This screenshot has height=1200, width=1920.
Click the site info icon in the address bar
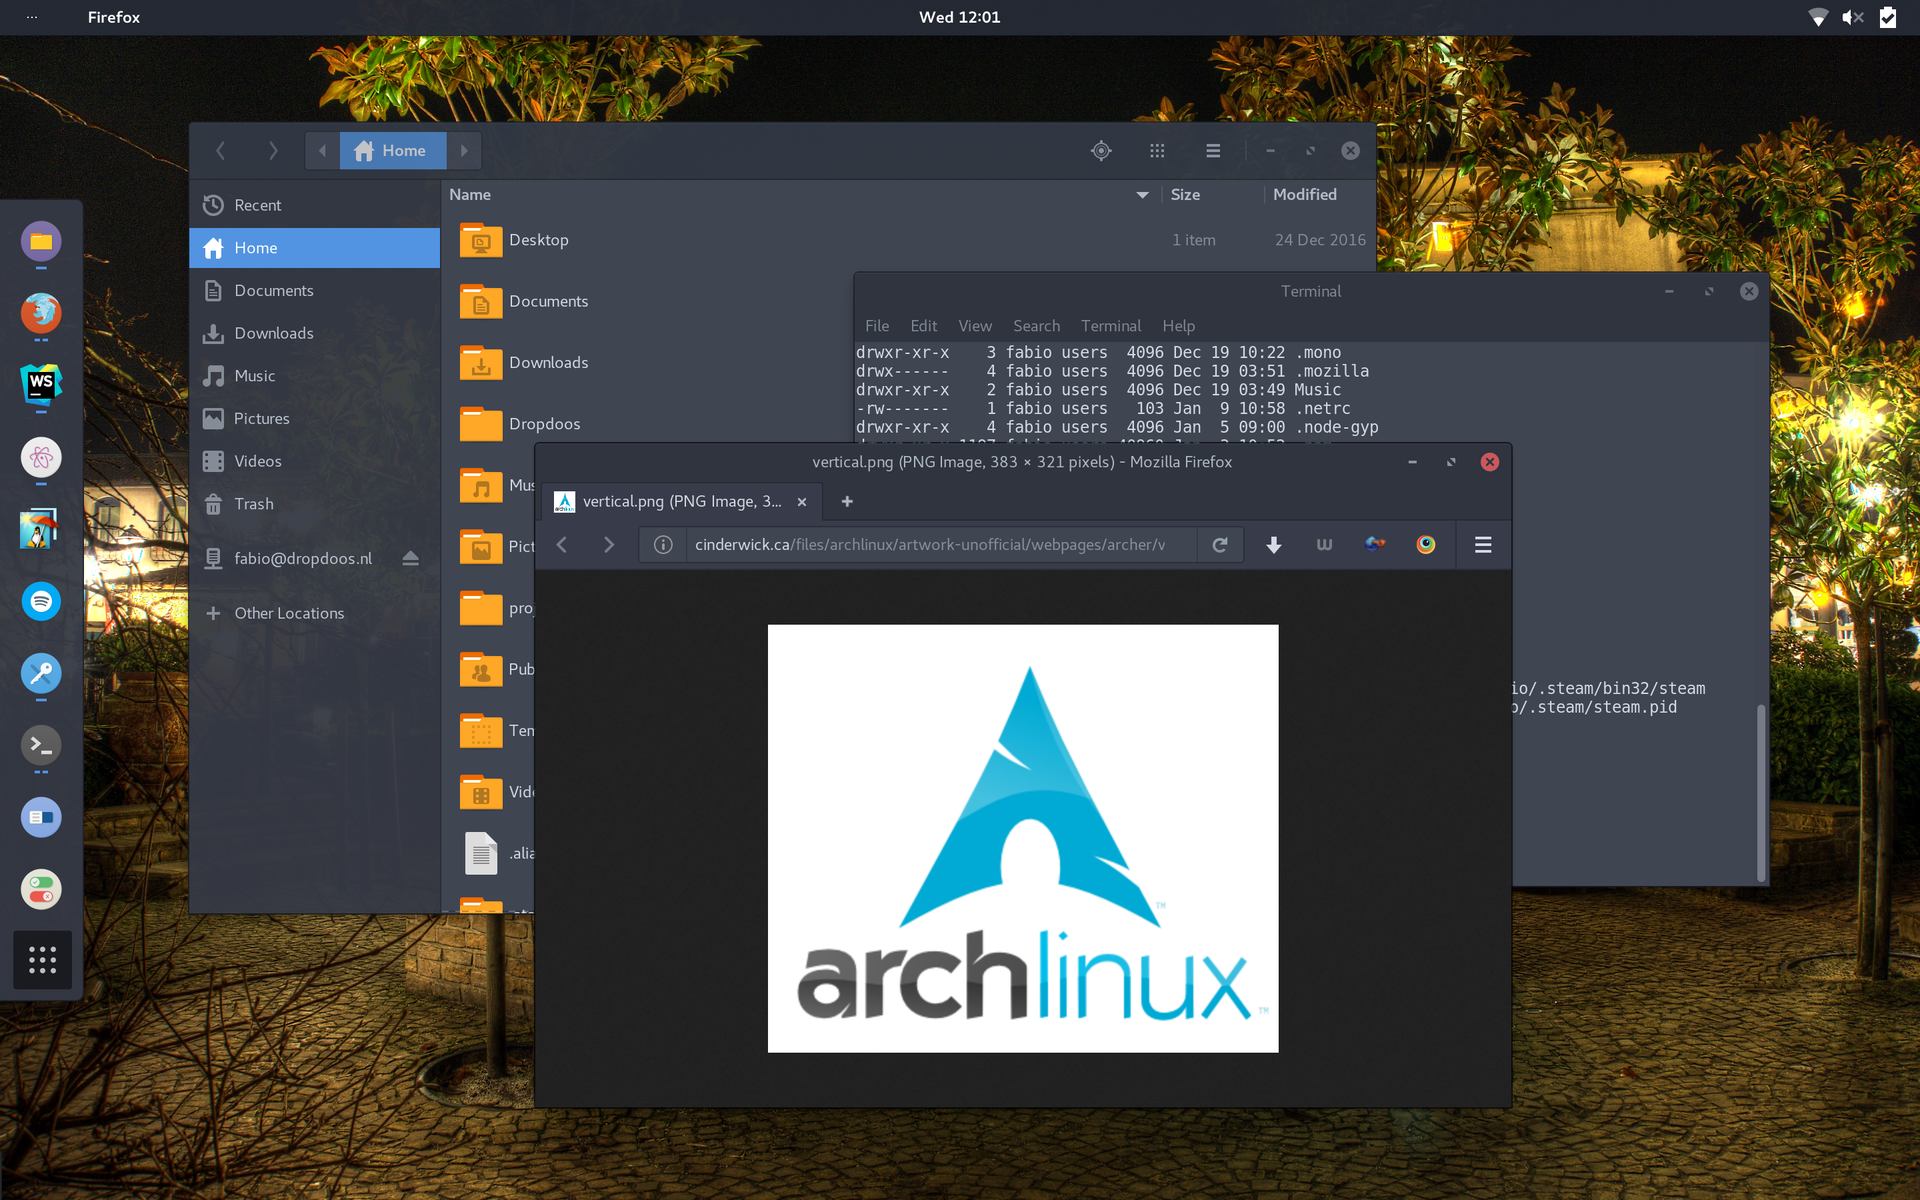(663, 545)
